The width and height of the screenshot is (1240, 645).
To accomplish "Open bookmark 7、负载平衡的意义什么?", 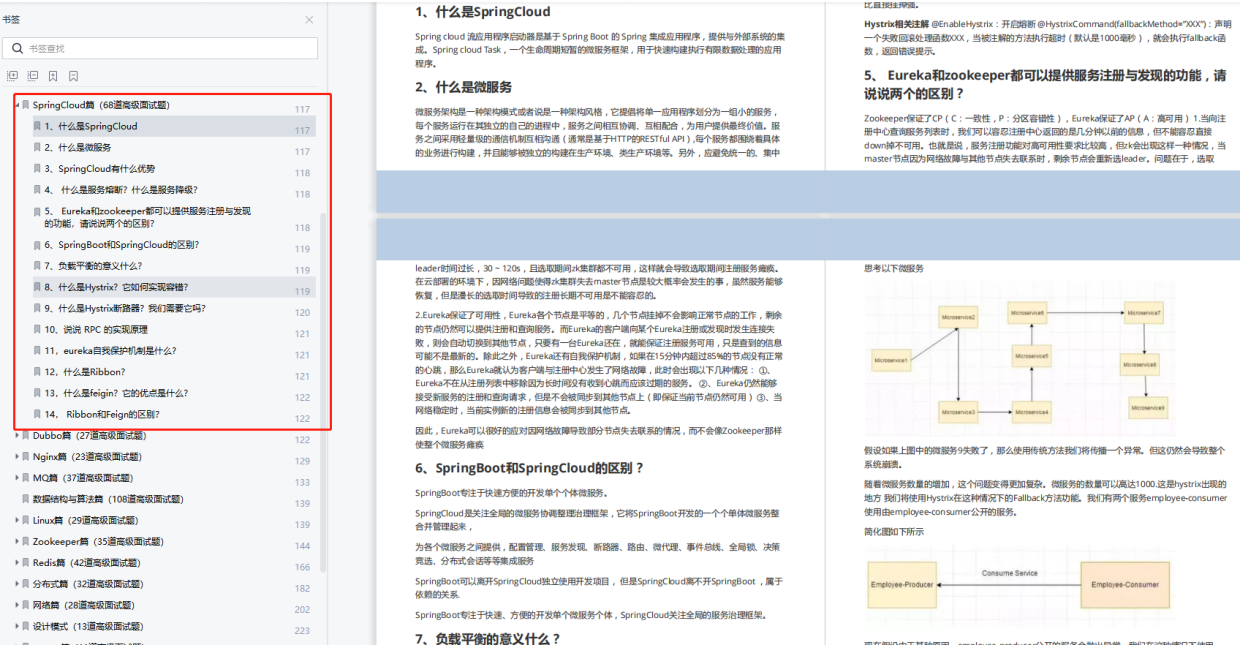I will 93,266.
